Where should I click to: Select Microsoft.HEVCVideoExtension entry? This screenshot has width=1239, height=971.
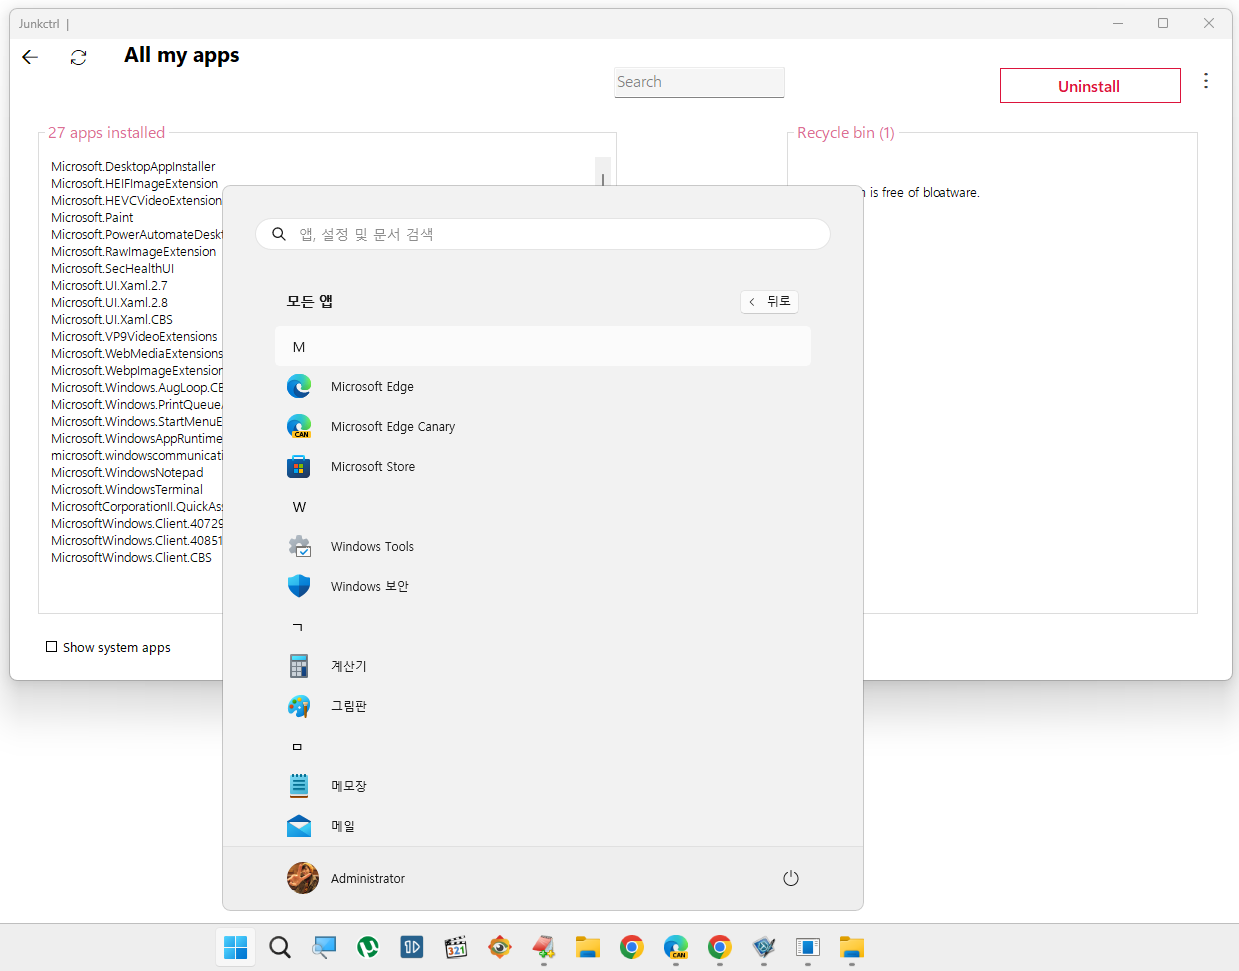pyautogui.click(x=136, y=201)
